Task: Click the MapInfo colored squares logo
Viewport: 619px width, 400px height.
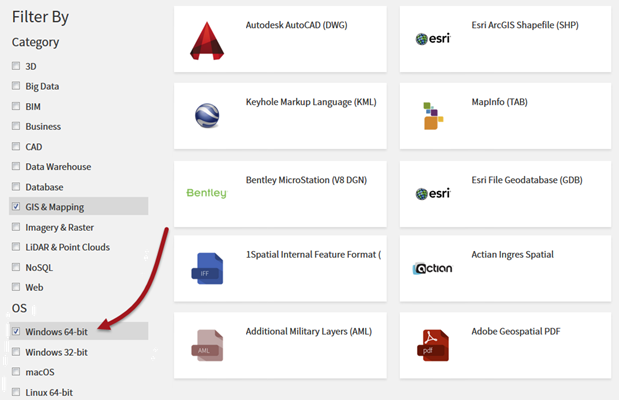Action: [433, 116]
